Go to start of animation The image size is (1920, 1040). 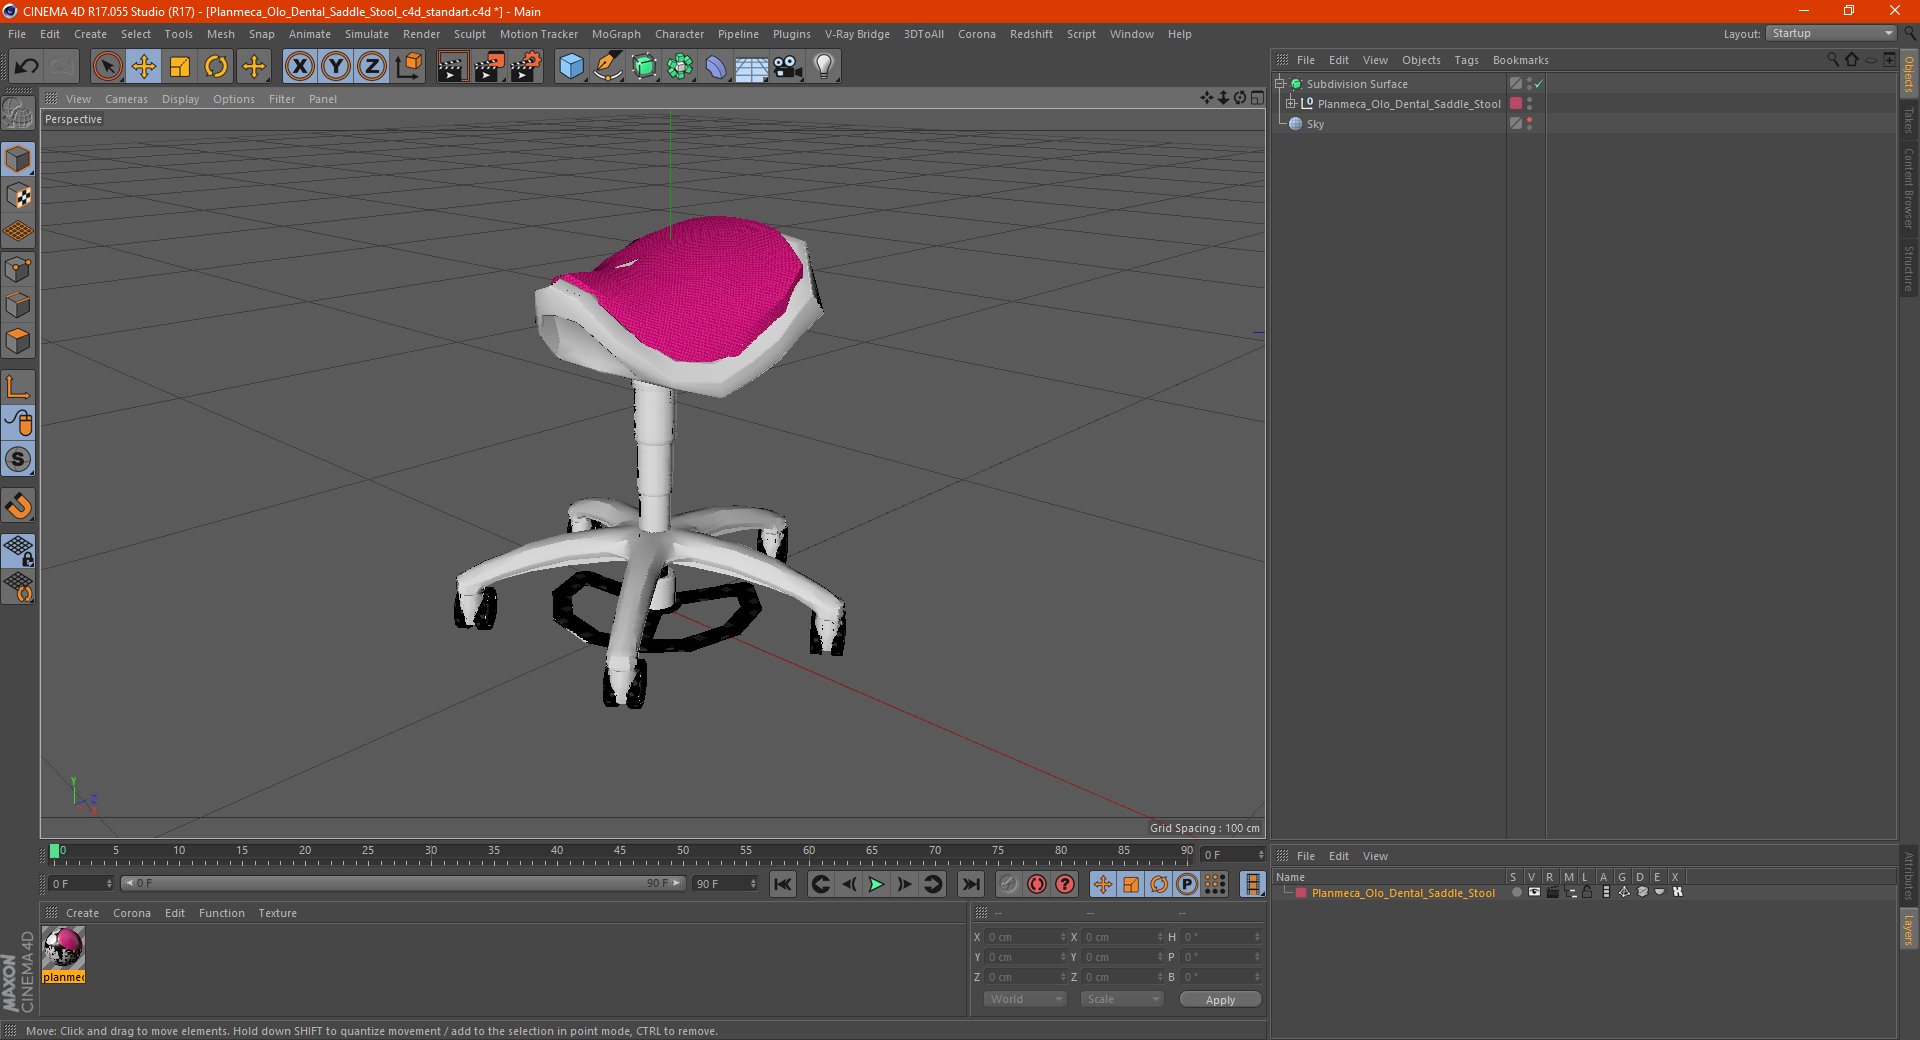pos(783,884)
